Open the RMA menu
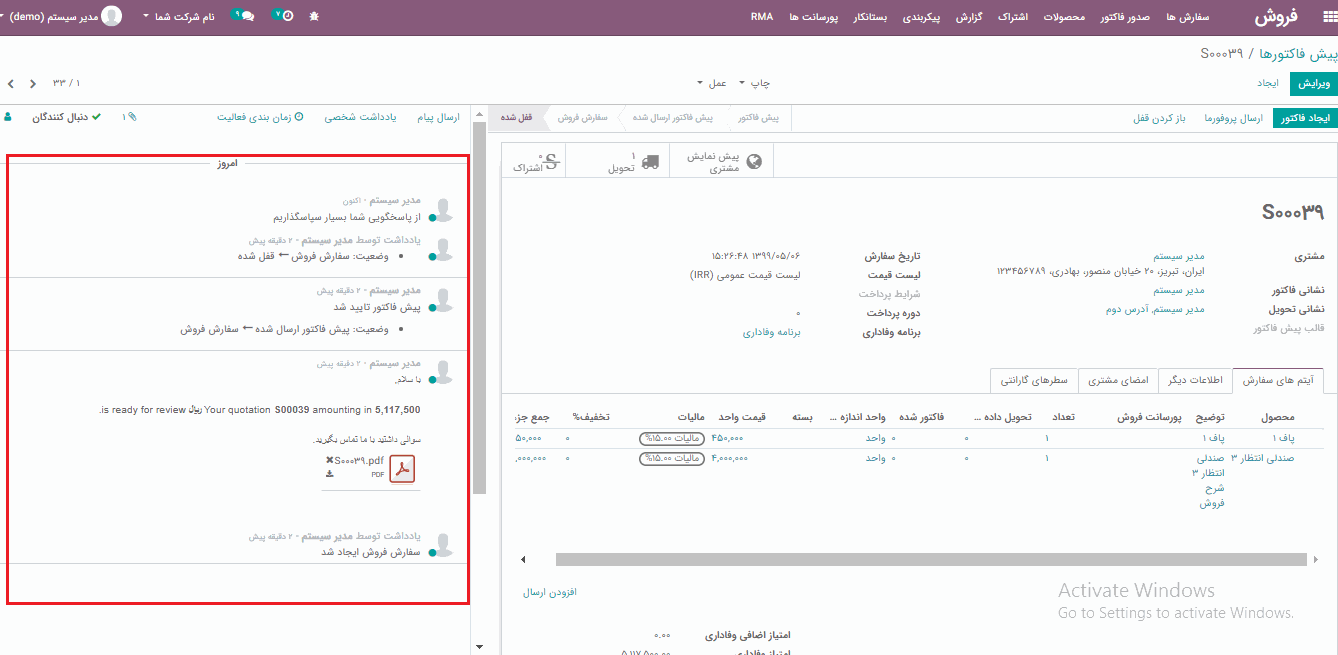The height and width of the screenshot is (655, 1338). [762, 17]
